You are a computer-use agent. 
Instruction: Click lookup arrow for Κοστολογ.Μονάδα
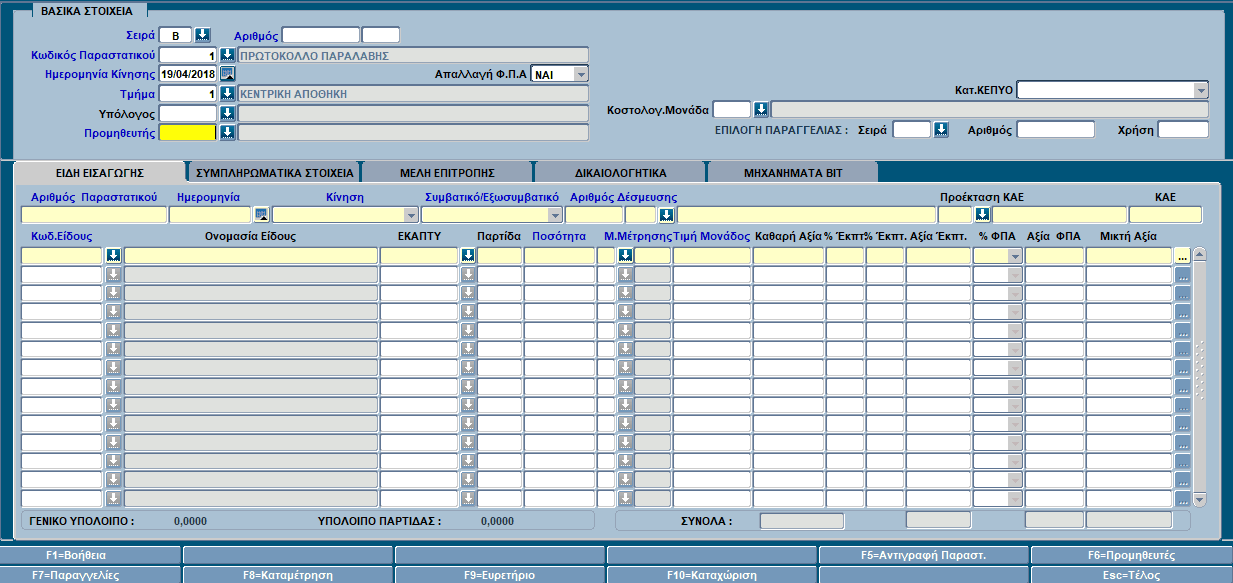[760, 109]
